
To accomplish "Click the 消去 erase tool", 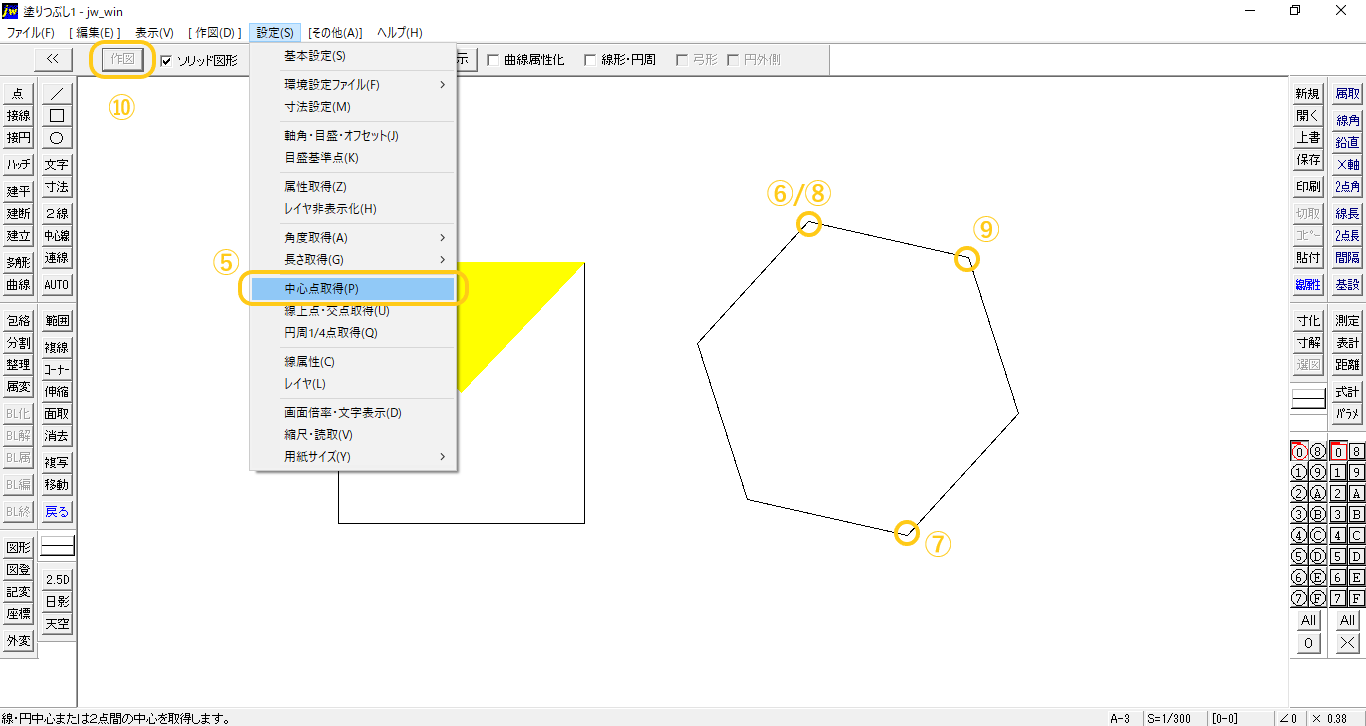I will pyautogui.click(x=57, y=436).
